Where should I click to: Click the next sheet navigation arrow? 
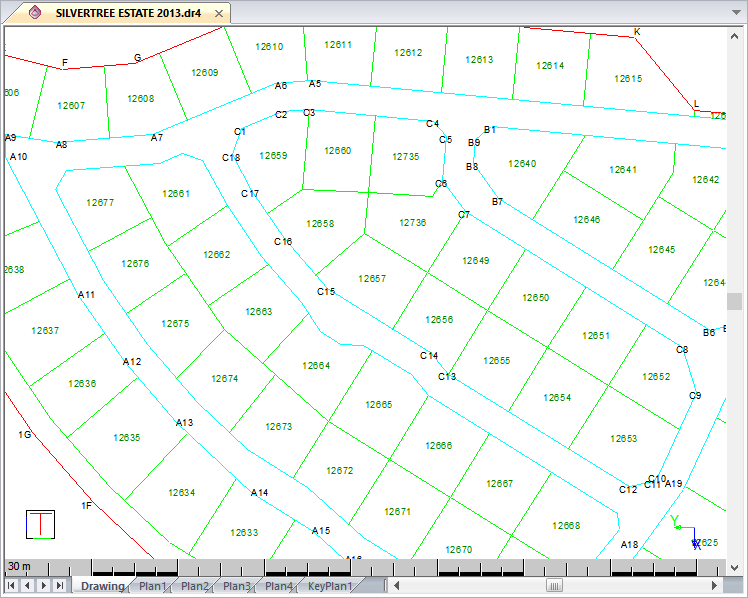(x=44, y=585)
